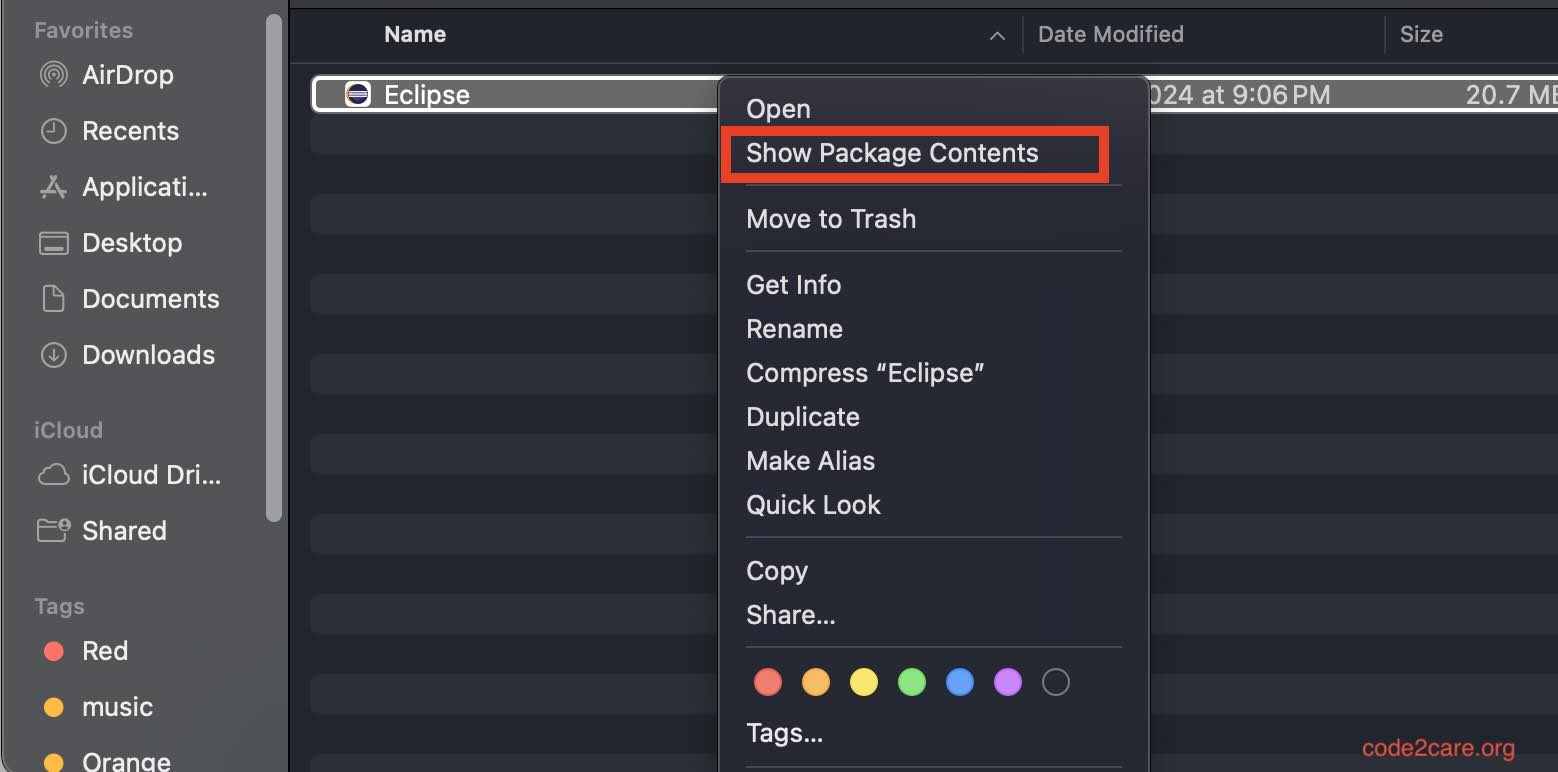Open the Share... menu entry
Viewport: 1558px width, 772px height.
coord(790,614)
